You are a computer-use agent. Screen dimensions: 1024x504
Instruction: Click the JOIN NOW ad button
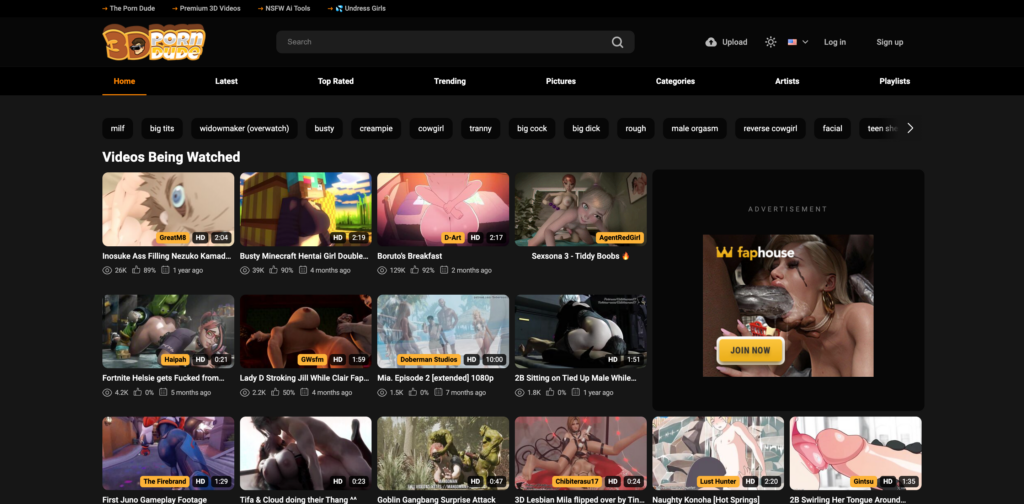750,351
